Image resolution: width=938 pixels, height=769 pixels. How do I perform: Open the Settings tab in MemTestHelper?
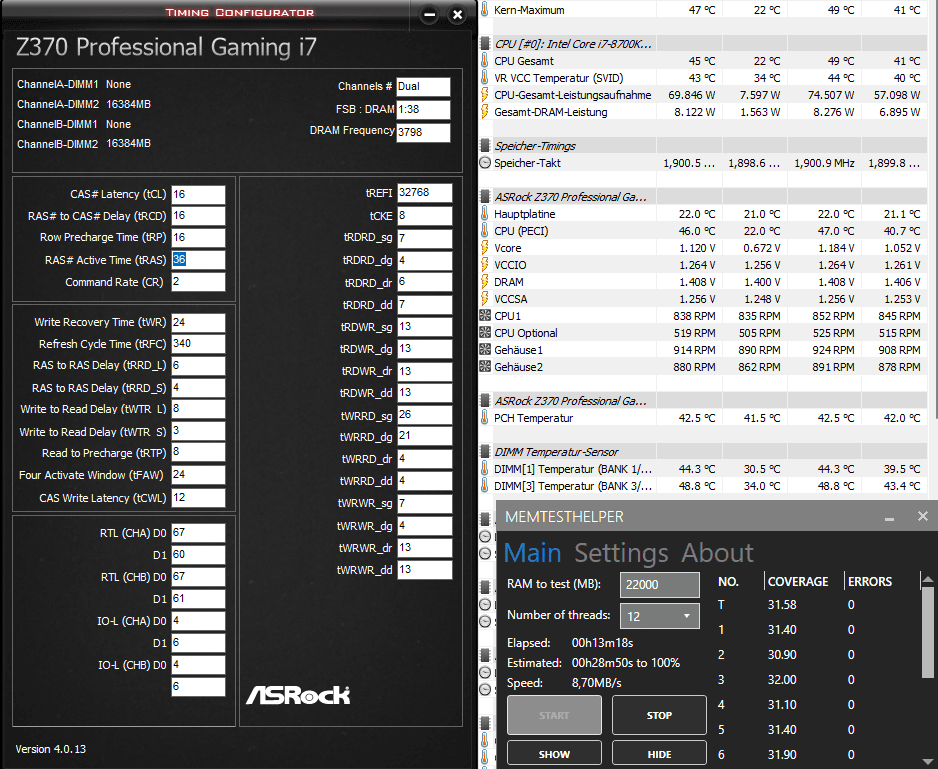point(622,552)
